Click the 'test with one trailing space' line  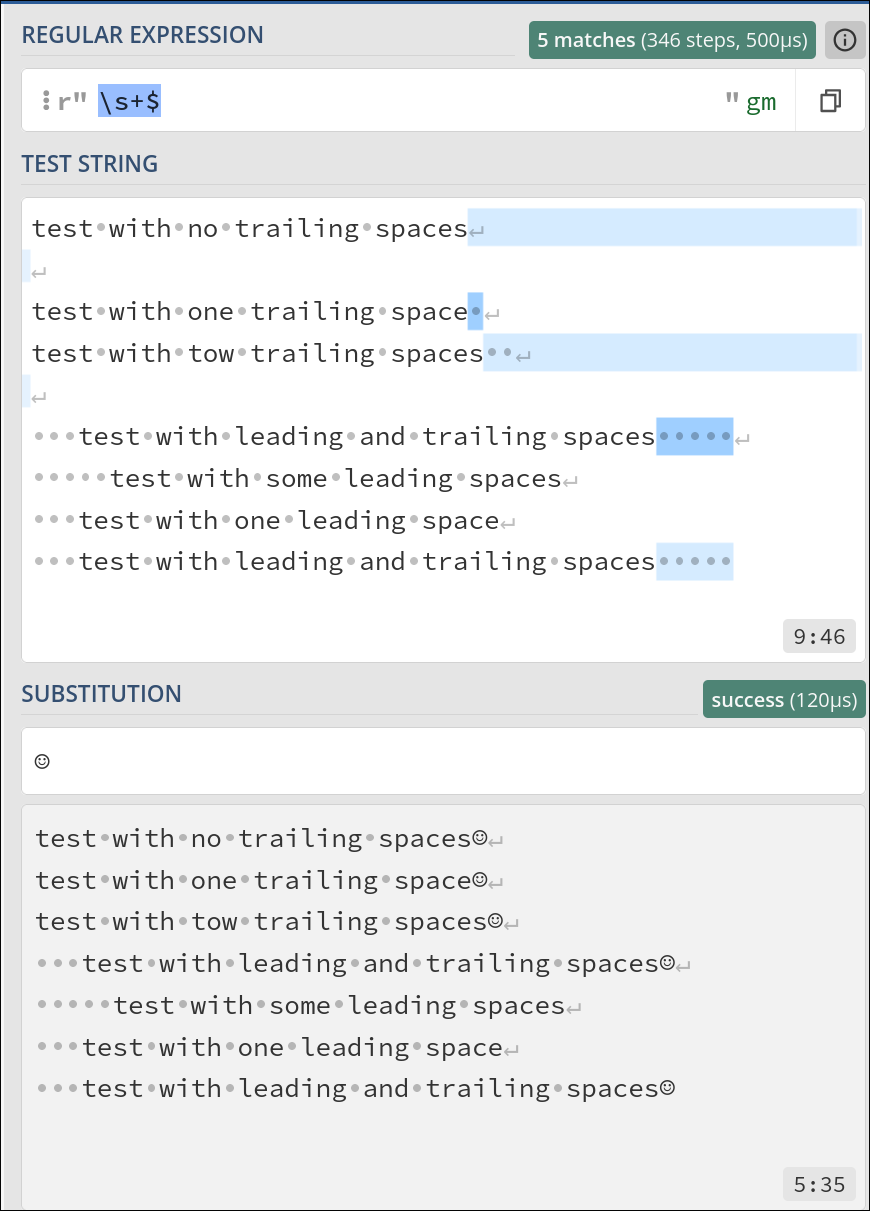(x=250, y=312)
